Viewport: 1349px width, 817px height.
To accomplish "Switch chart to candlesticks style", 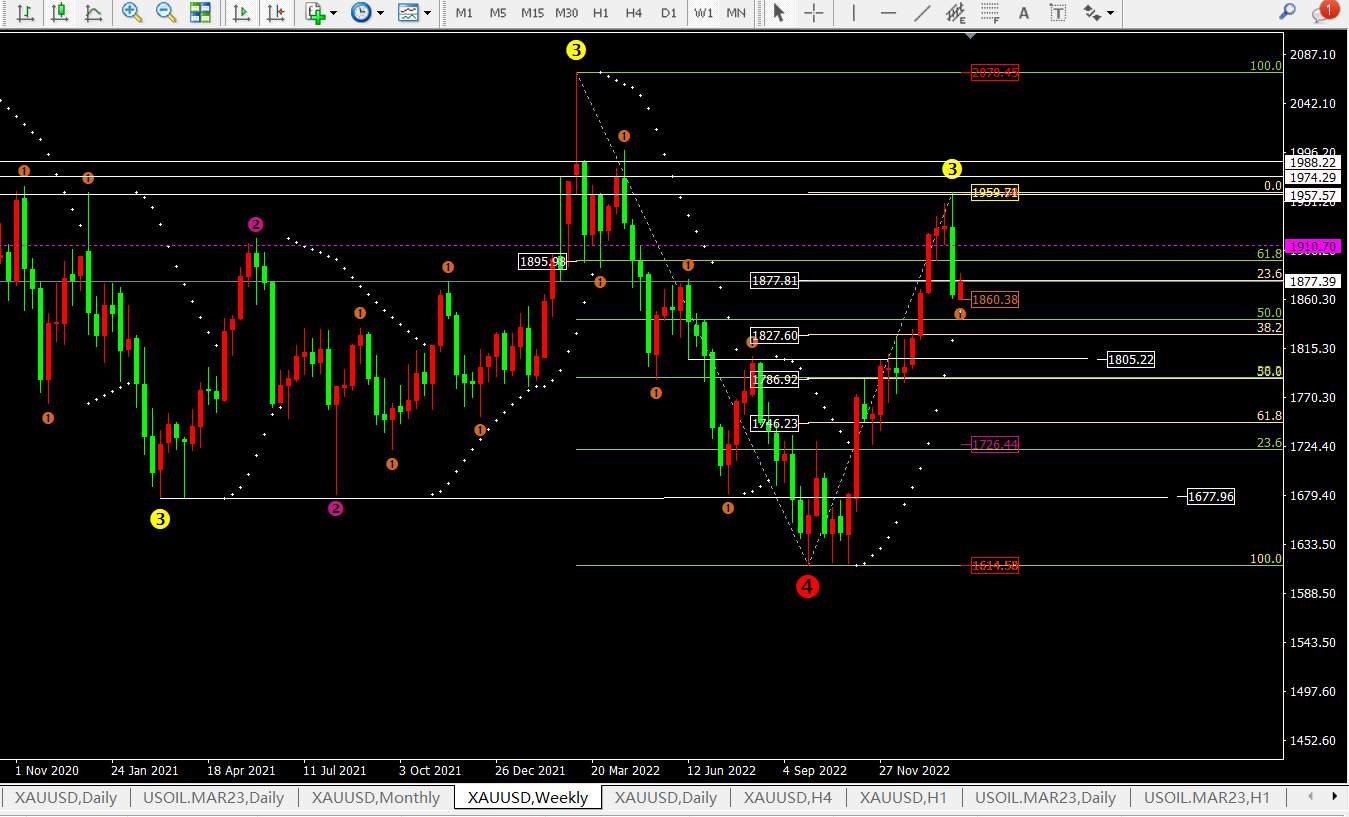I will tap(60, 13).
